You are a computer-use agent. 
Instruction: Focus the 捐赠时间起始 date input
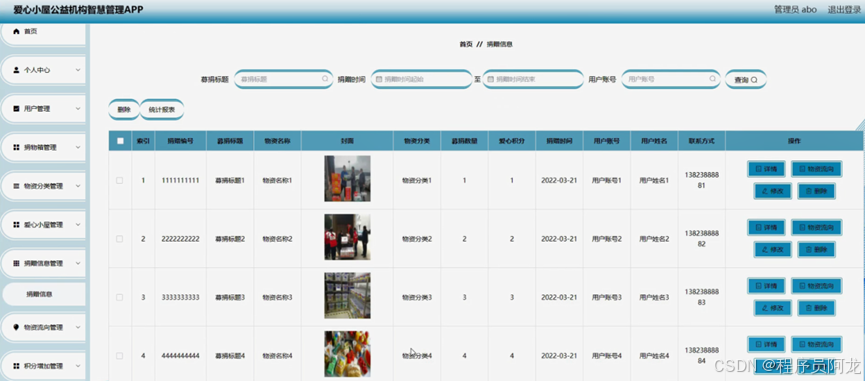click(421, 79)
